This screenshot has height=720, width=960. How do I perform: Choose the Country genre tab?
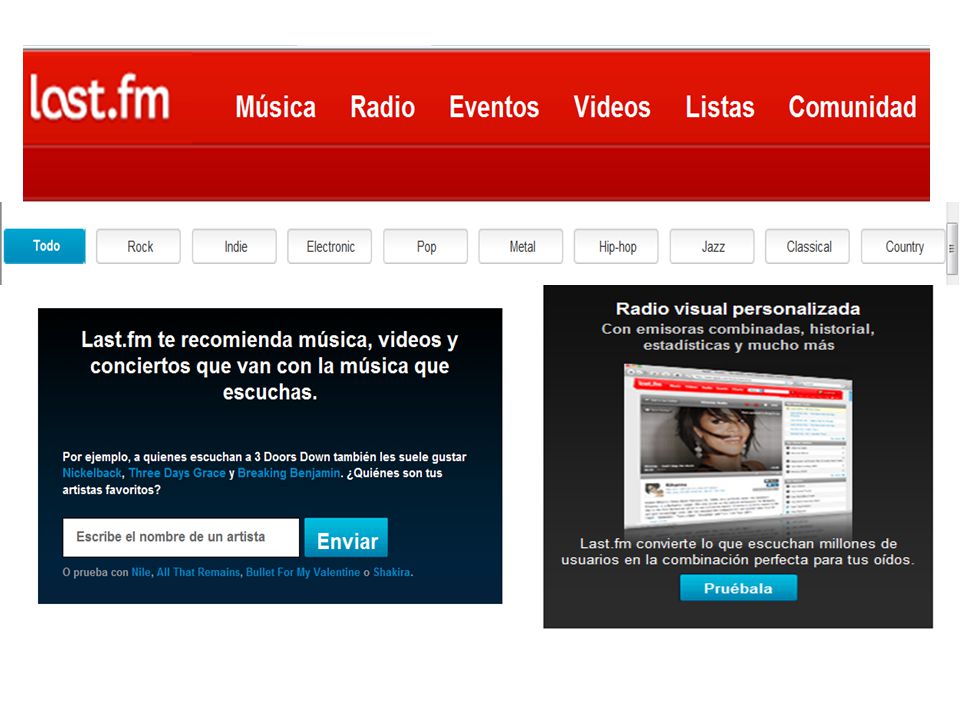[x=903, y=246]
